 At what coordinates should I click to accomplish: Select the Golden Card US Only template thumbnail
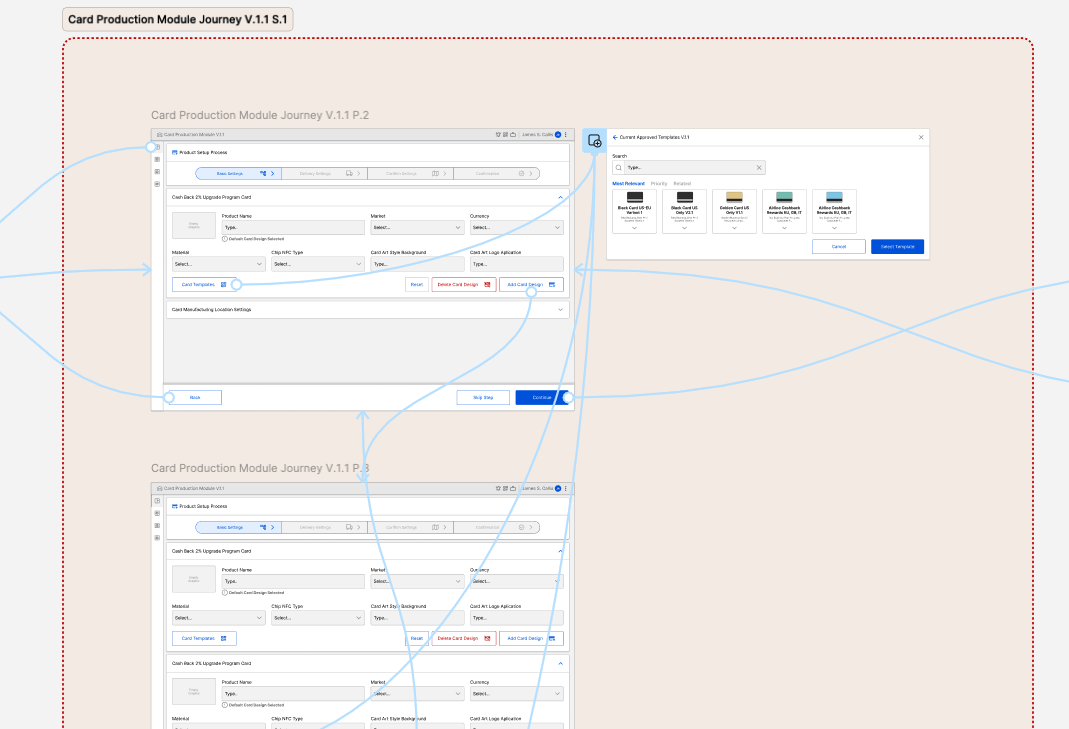734,197
